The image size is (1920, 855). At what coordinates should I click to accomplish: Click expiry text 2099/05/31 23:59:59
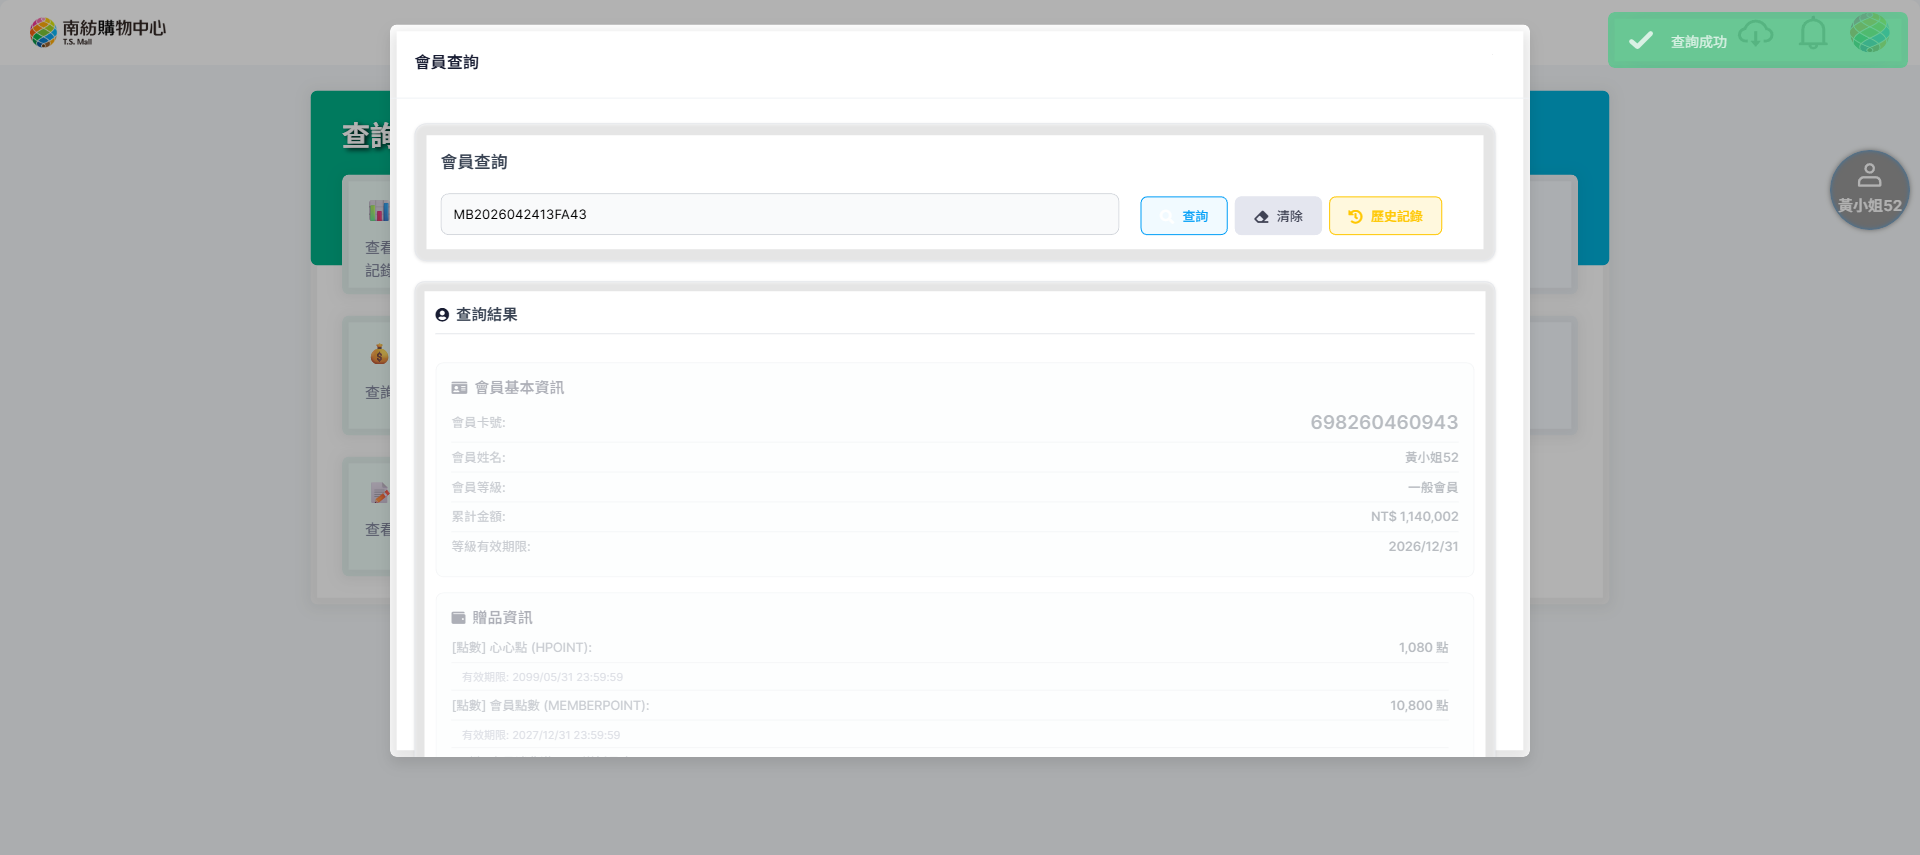[x=567, y=677]
